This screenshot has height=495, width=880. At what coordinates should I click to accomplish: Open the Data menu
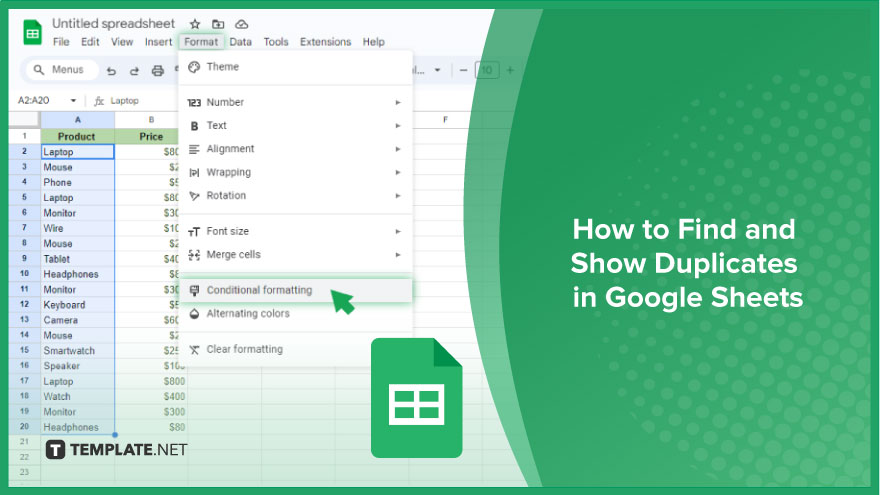(x=240, y=42)
